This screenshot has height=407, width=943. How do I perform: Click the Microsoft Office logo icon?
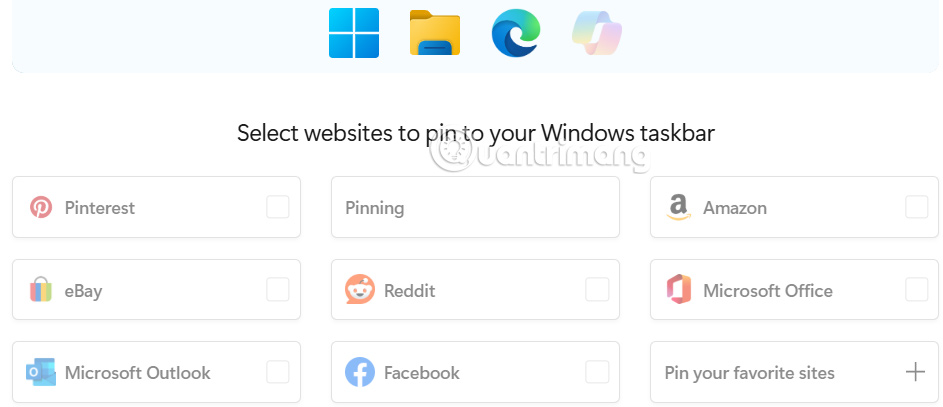tap(679, 291)
